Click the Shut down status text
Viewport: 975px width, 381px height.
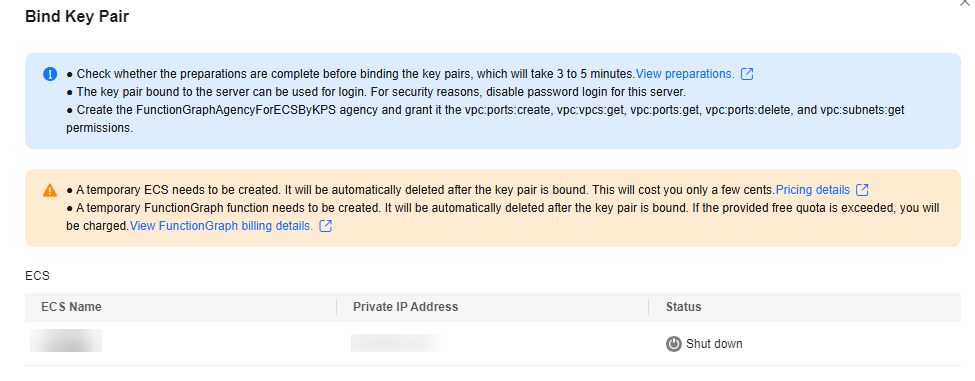(x=714, y=344)
